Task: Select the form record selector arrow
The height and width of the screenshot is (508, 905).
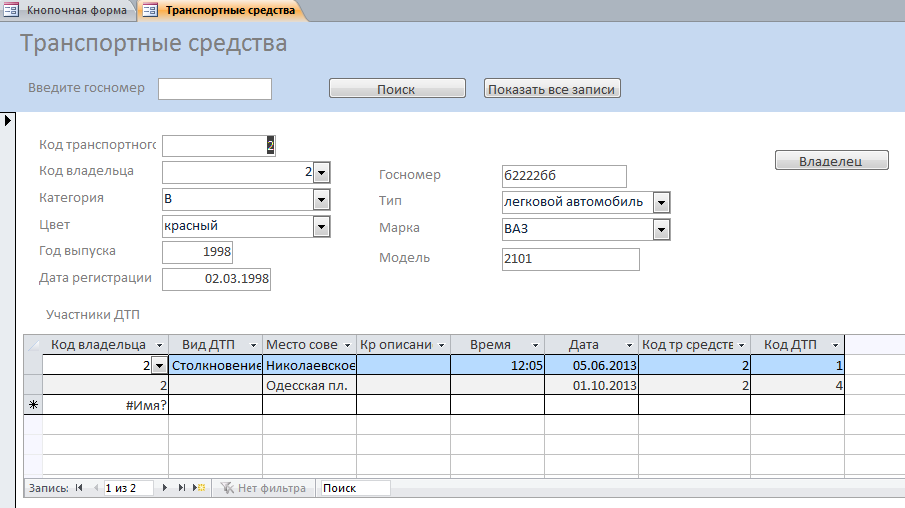Action: pos(8,121)
